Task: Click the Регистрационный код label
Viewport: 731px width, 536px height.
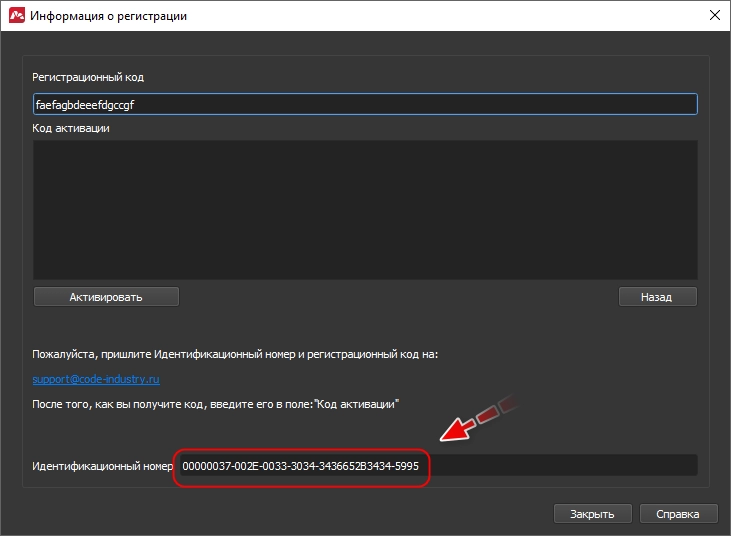Action: pyautogui.click(x=88, y=77)
